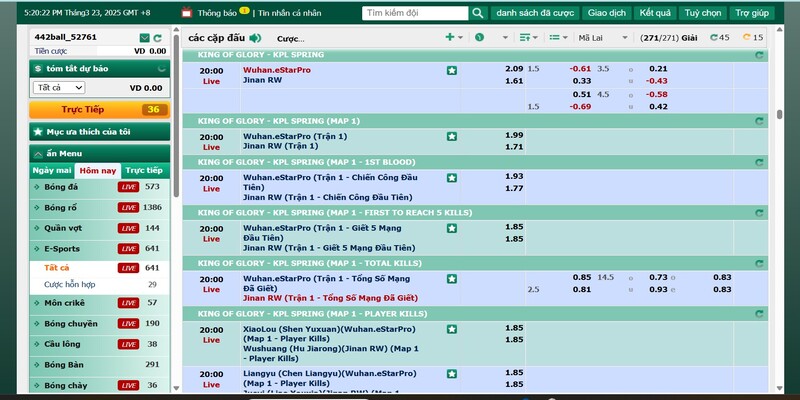Open the green plus dropdown in match toolbar
800x400 pixels.
point(454,37)
